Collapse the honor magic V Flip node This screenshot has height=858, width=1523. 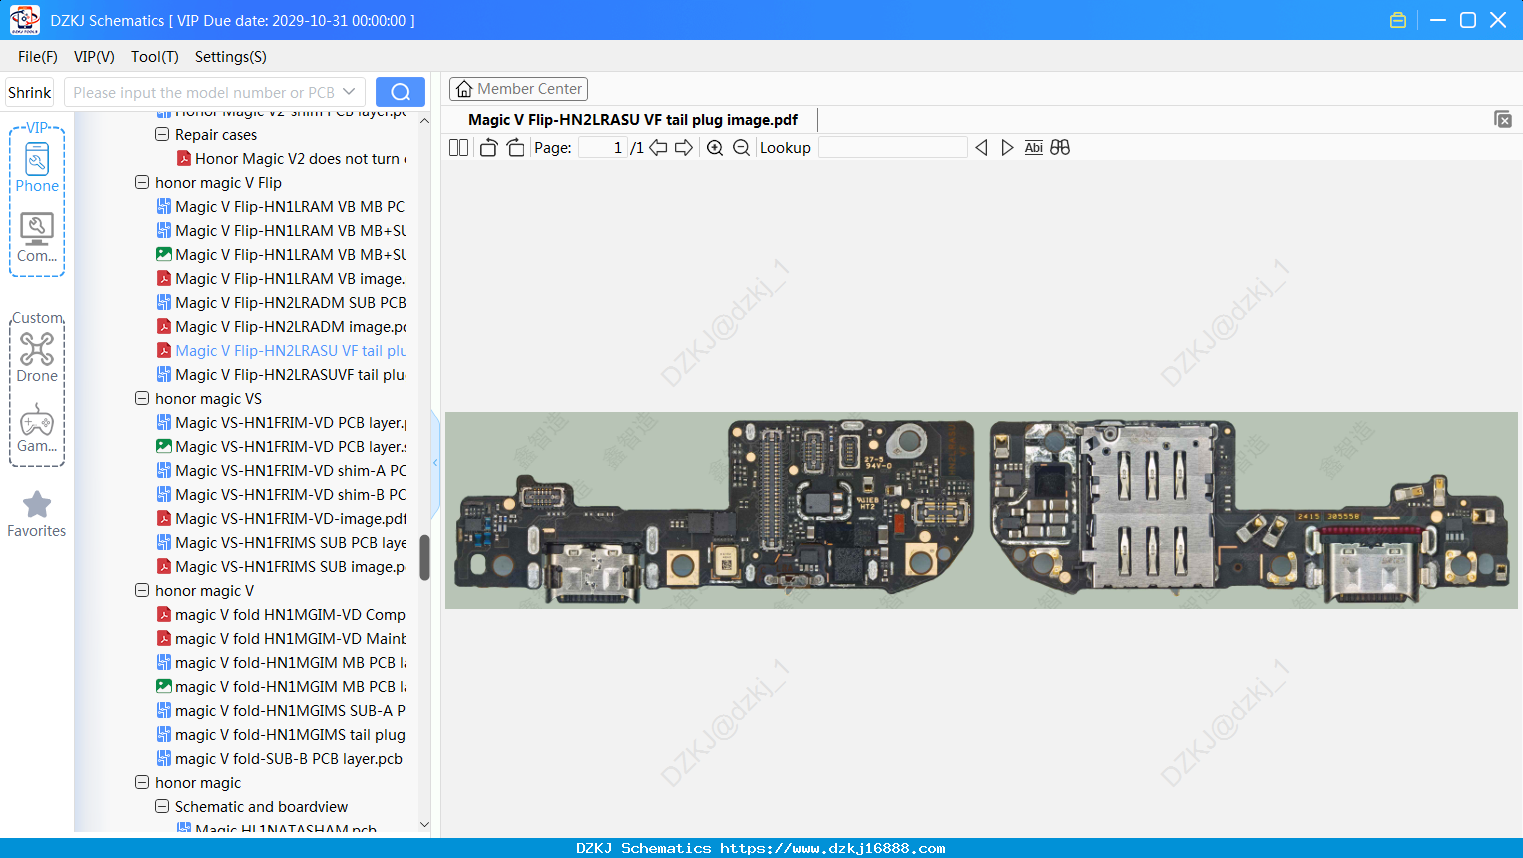[x=142, y=182]
